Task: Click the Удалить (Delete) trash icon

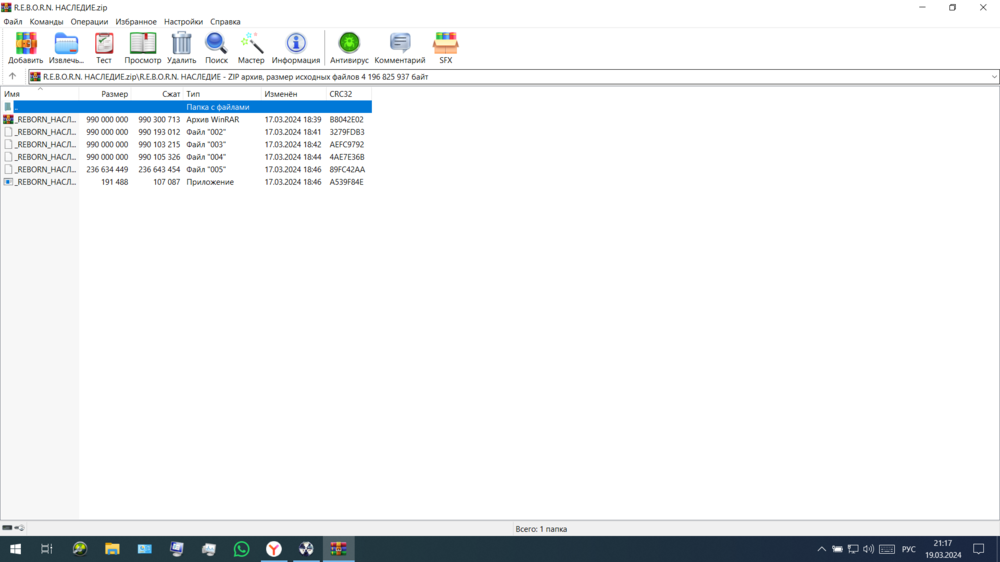Action: (x=181, y=47)
